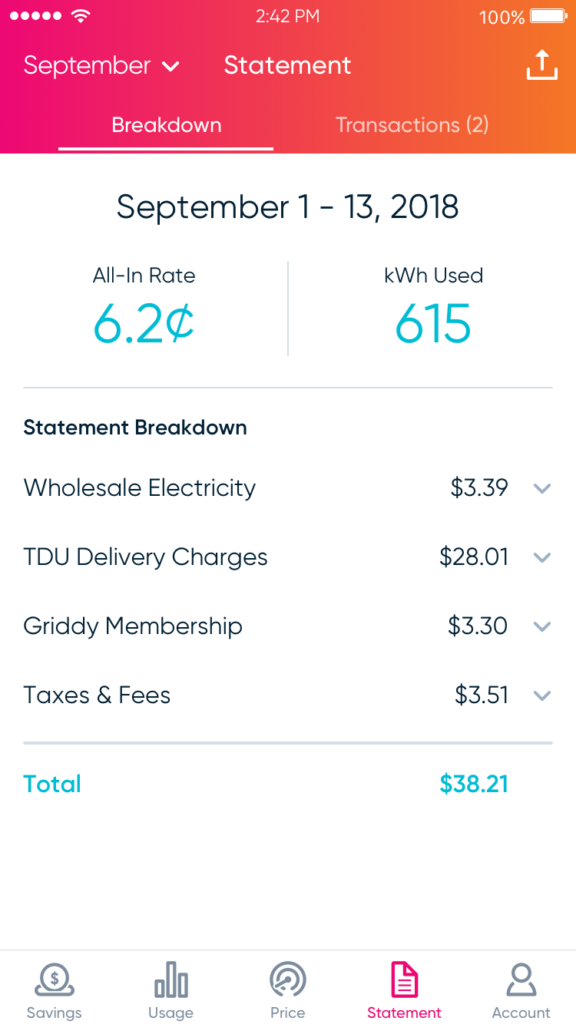Select the Breakdown tab

coord(166,125)
